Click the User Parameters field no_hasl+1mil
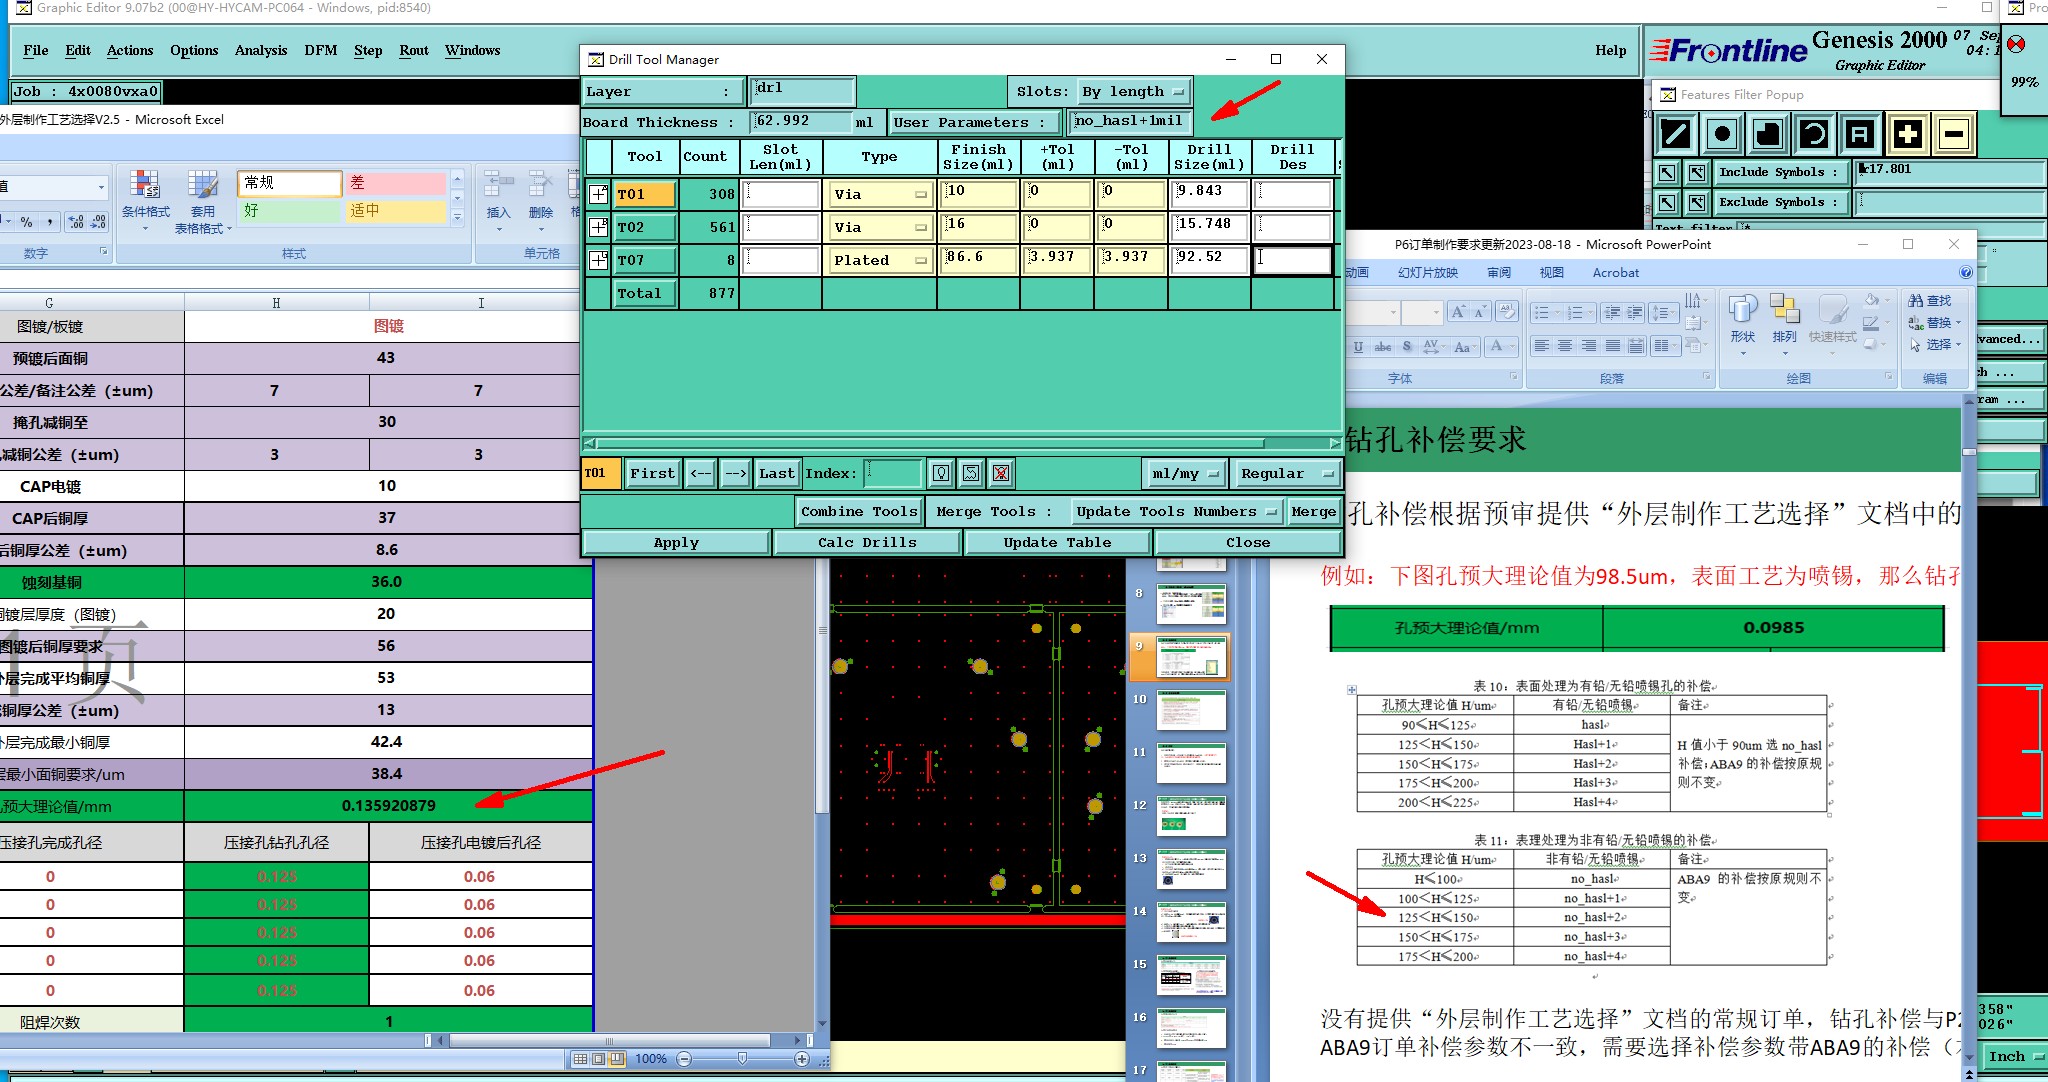 [x=1130, y=121]
